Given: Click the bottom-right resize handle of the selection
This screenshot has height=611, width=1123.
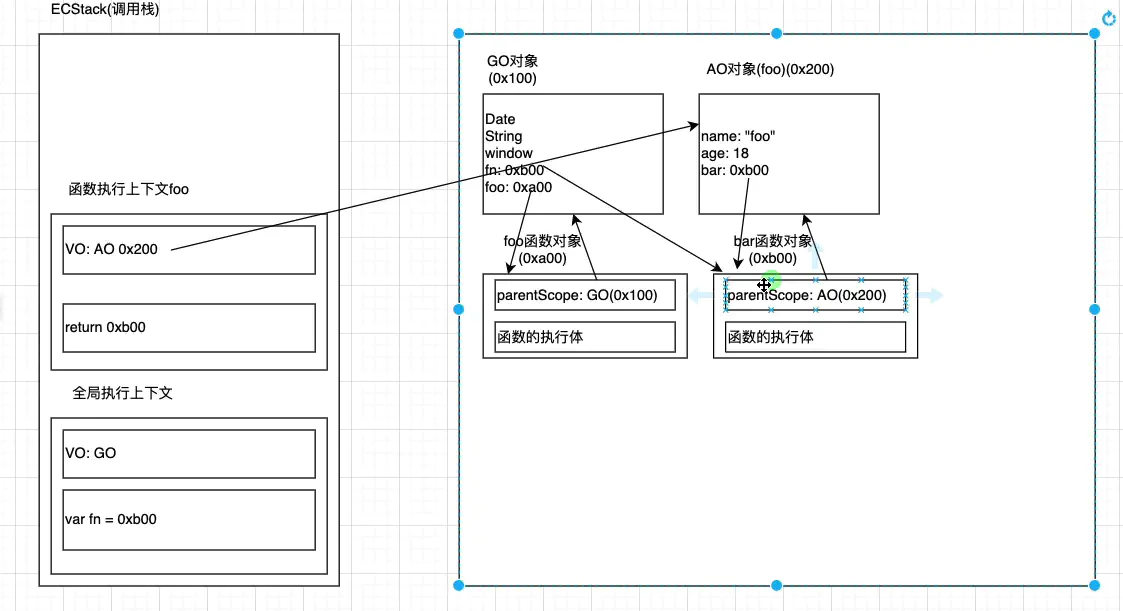Looking at the screenshot, I should click(x=1094, y=585).
